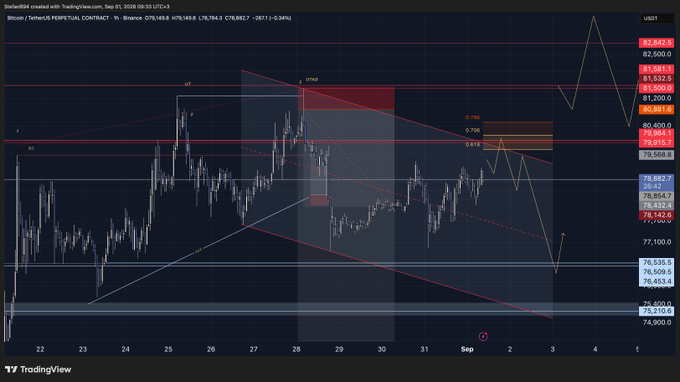Select the 81,581.1 red price label
The height and width of the screenshot is (382, 680).
656,69
